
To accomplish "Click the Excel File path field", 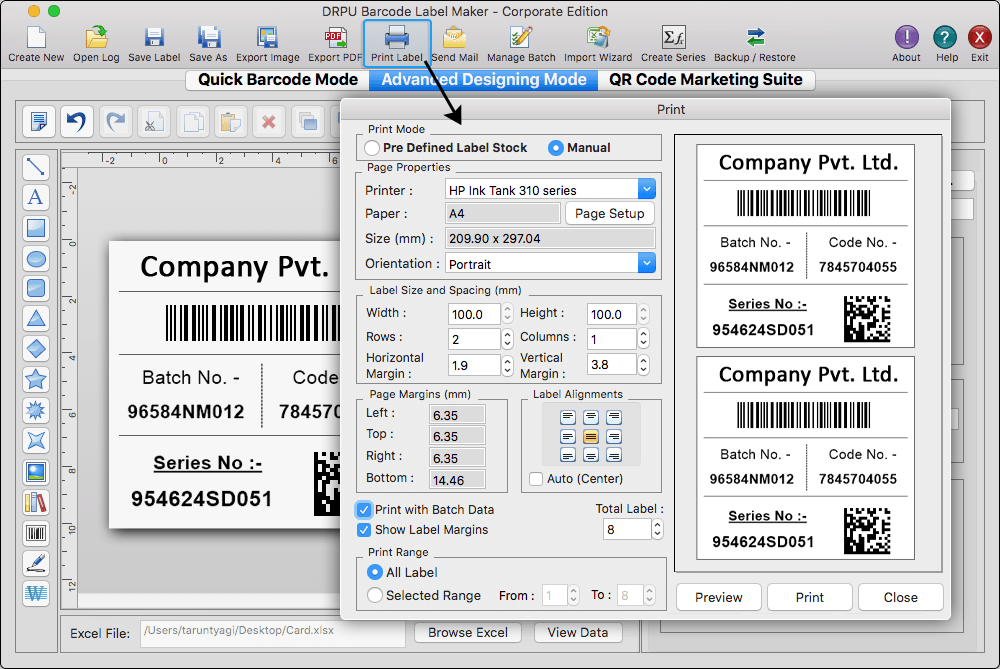I will (272, 633).
